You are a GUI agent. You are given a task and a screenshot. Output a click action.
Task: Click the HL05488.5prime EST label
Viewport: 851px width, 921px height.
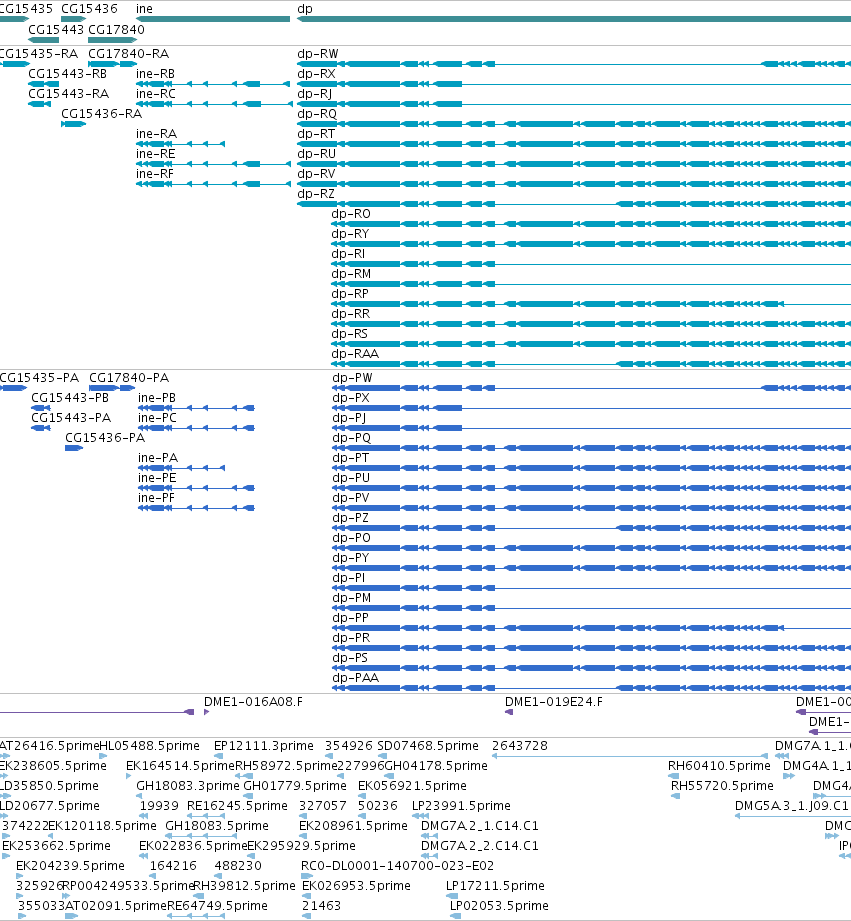(x=150, y=745)
